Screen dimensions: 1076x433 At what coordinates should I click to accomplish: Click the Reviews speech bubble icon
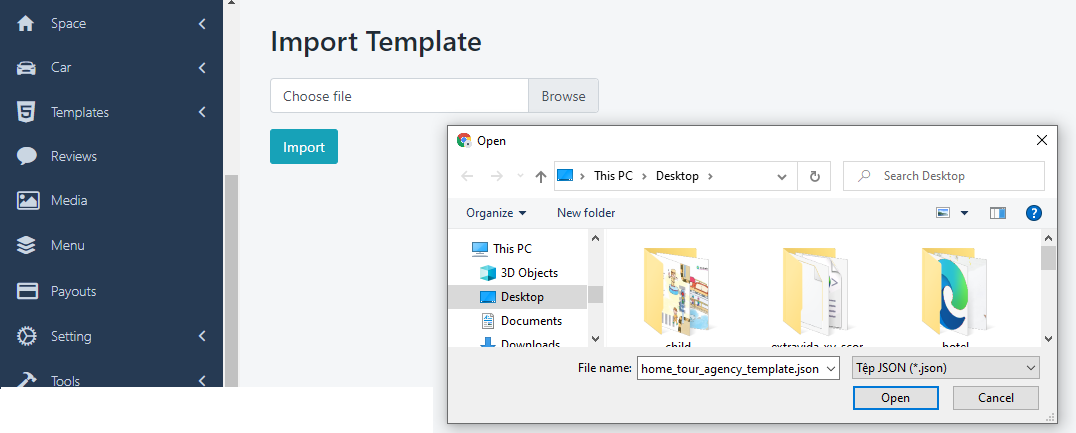[x=27, y=156]
